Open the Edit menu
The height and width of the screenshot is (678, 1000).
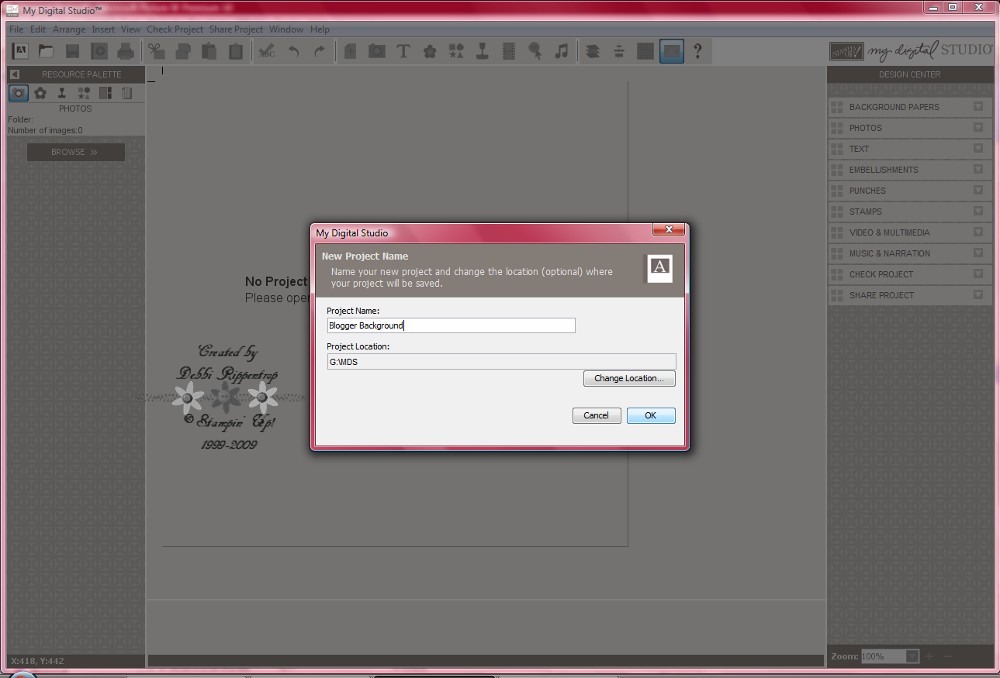[x=38, y=29]
